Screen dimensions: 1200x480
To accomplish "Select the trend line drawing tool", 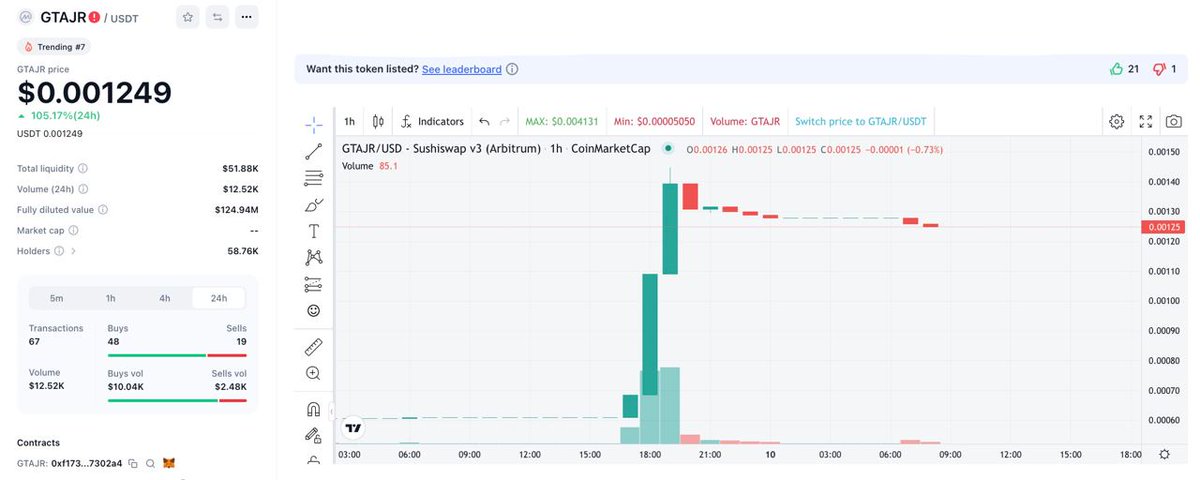I will [314, 152].
